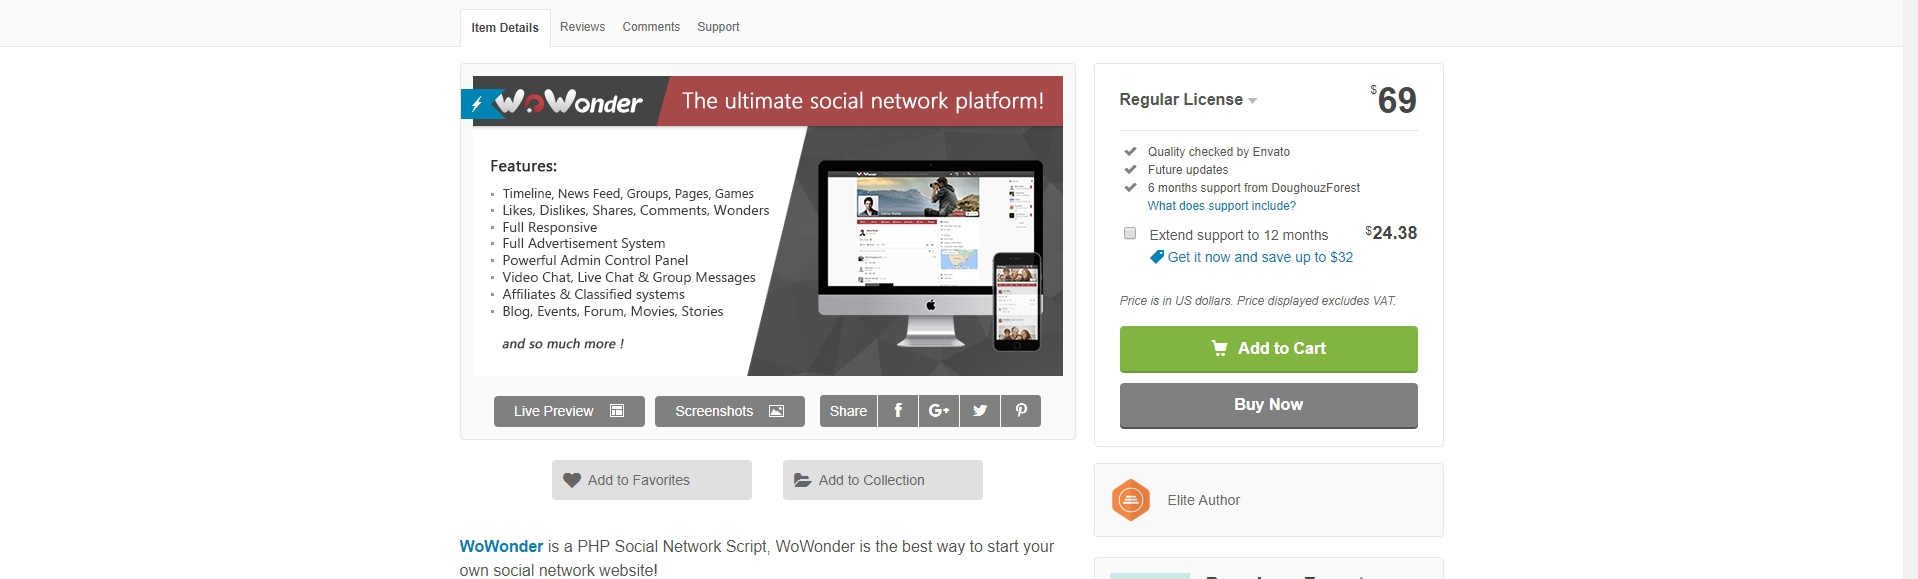The image size is (1918, 579).
Task: Click the blue lightning bolt badge
Action: click(478, 104)
